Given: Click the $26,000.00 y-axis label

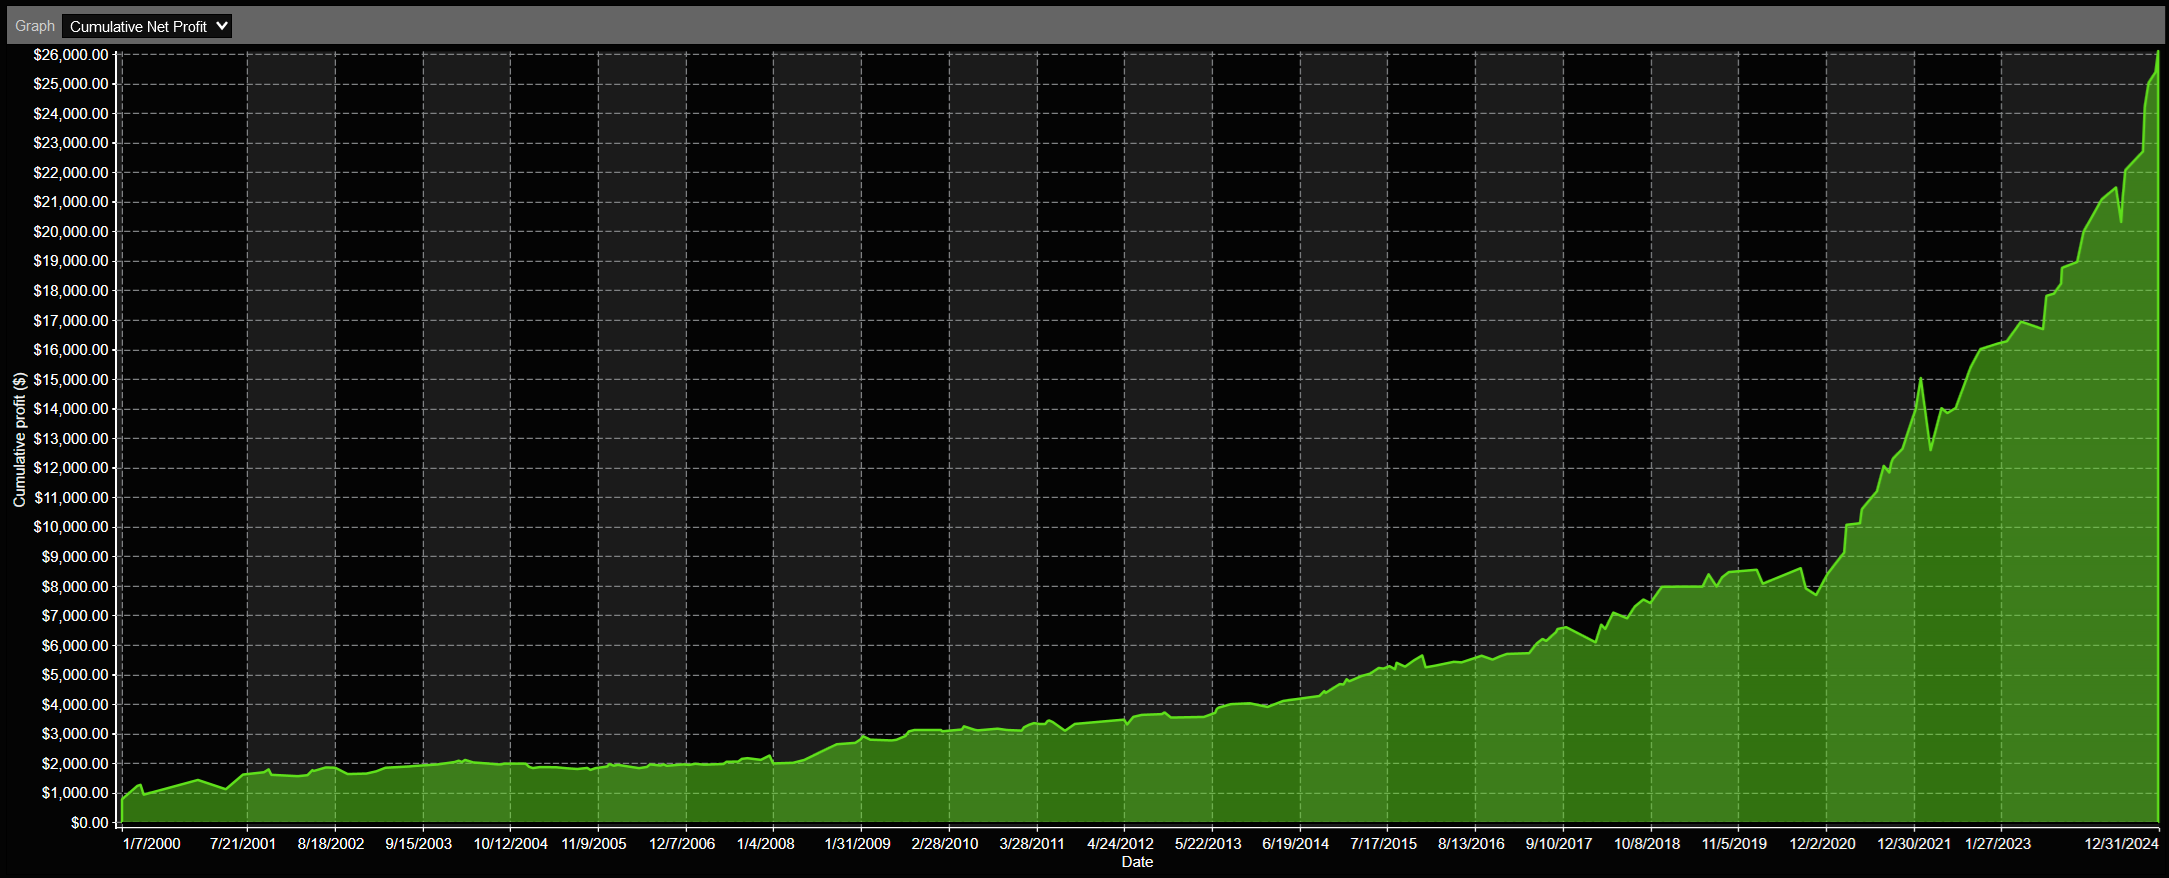Looking at the screenshot, I should (x=71, y=55).
